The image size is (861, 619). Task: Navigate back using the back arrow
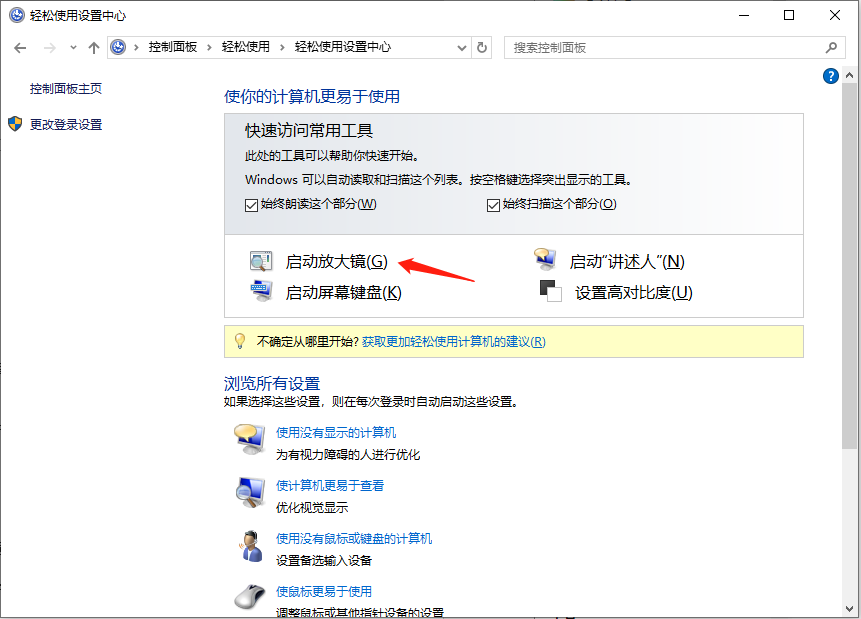[x=20, y=47]
